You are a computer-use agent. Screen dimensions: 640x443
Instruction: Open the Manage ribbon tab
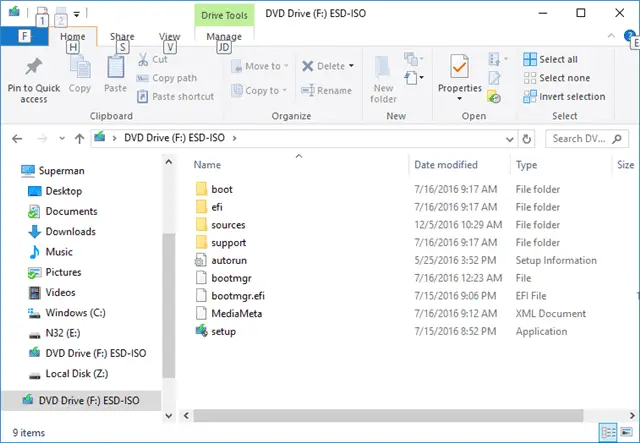[x=224, y=36]
